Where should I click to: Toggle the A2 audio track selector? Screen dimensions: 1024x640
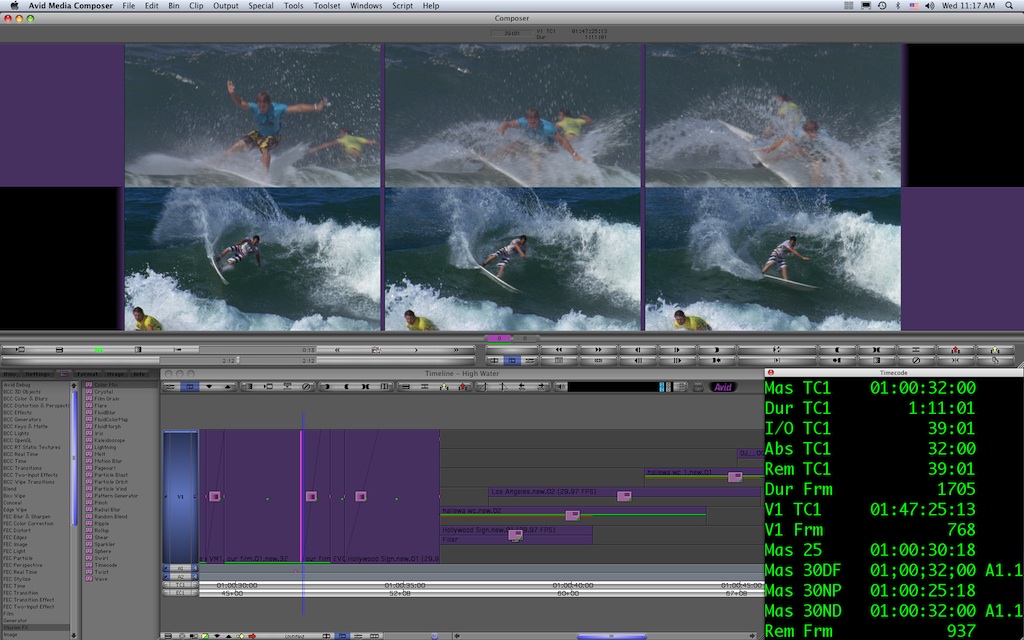click(180, 577)
